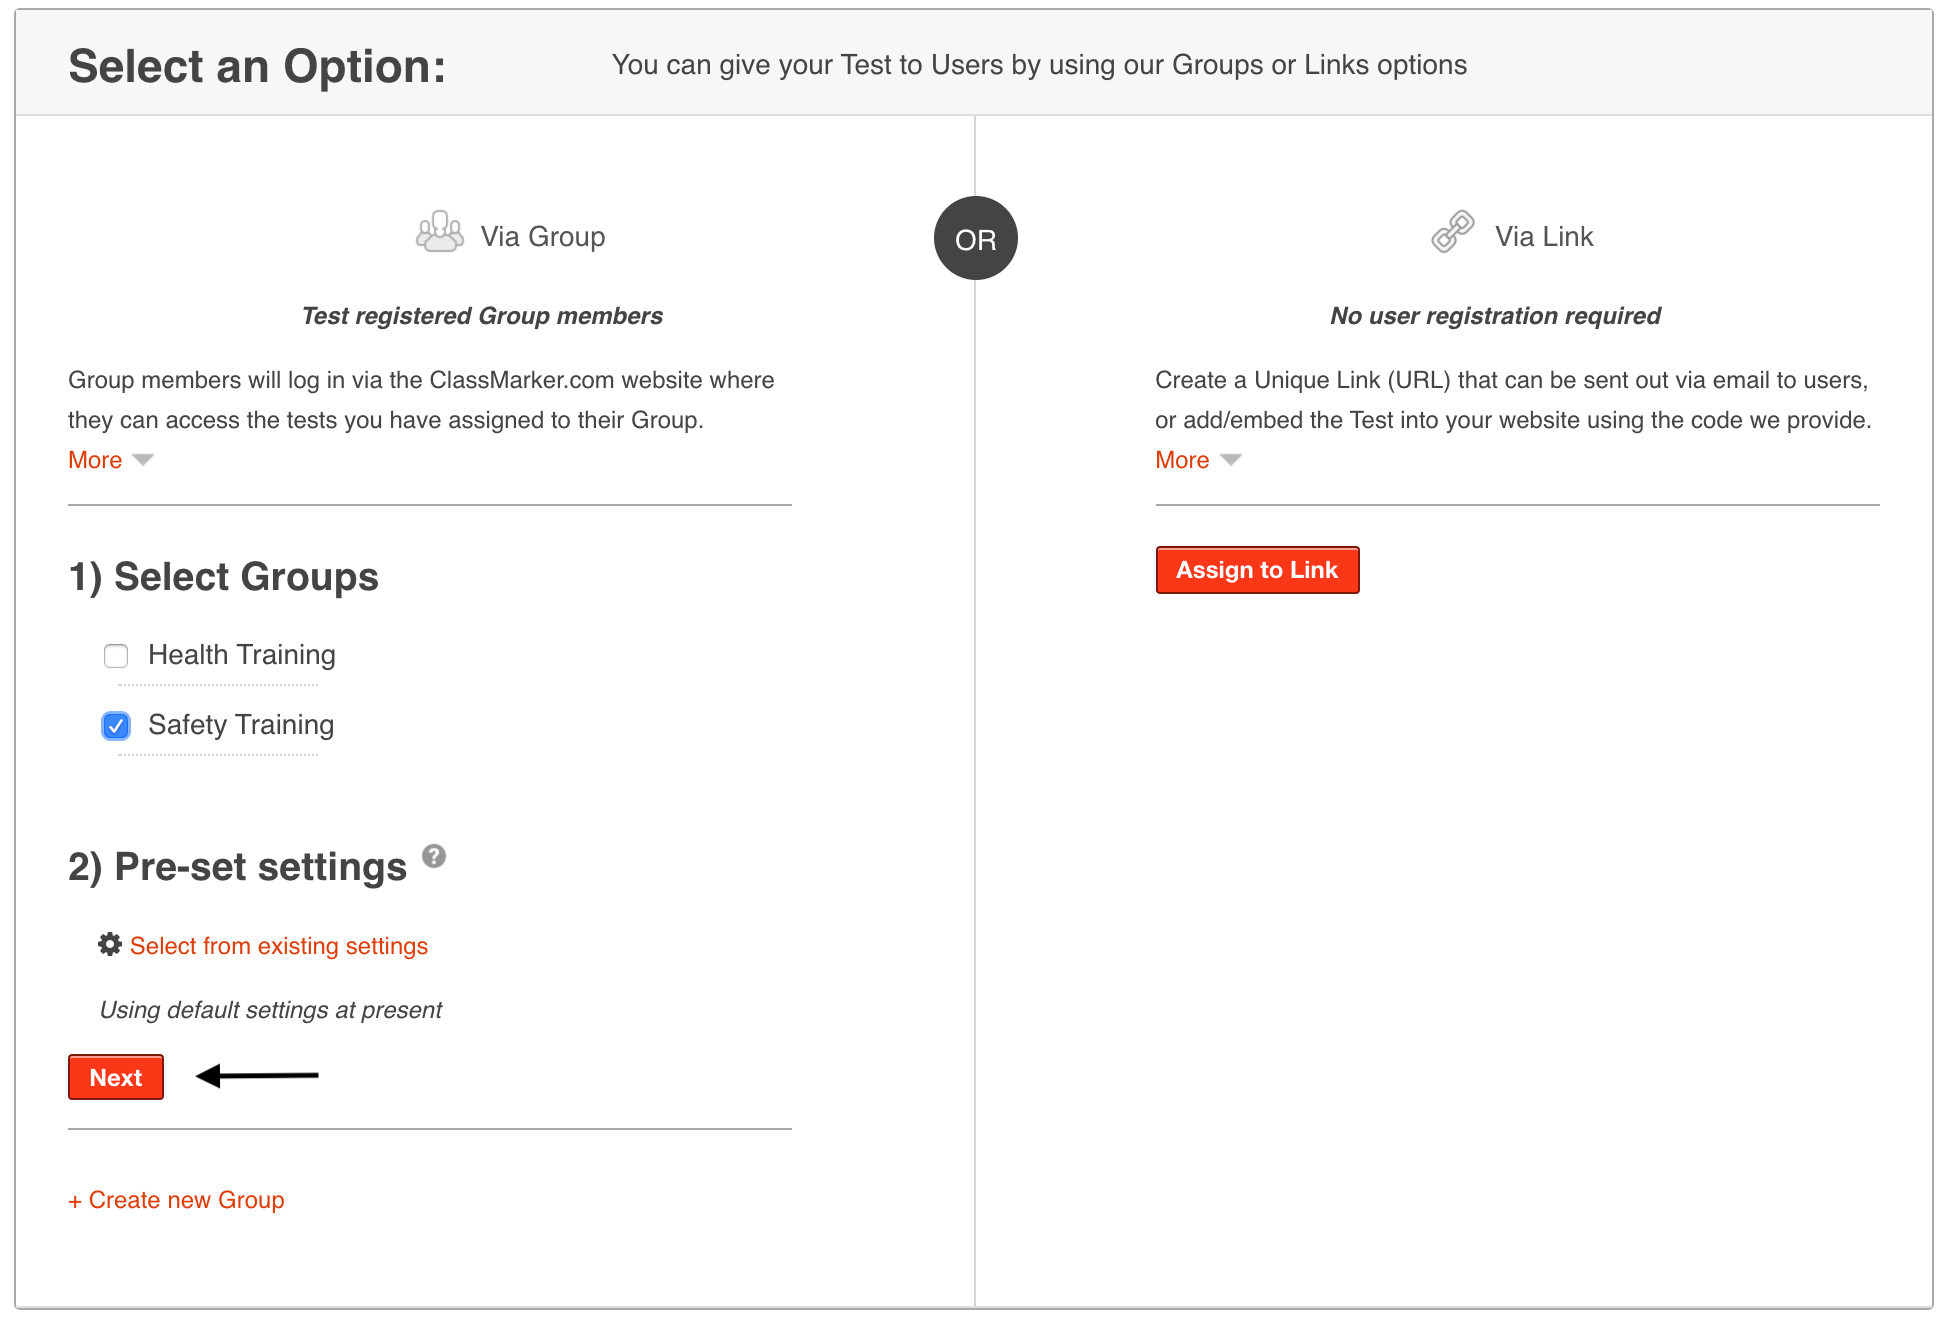Click the arrow next to Via Group More
The width and height of the screenshot is (1948, 1326).
pos(143,460)
